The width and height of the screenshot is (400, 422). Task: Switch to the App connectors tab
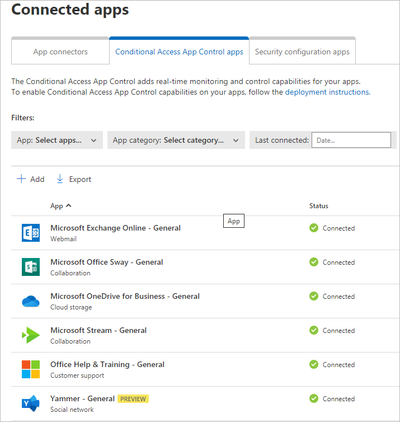[60, 52]
